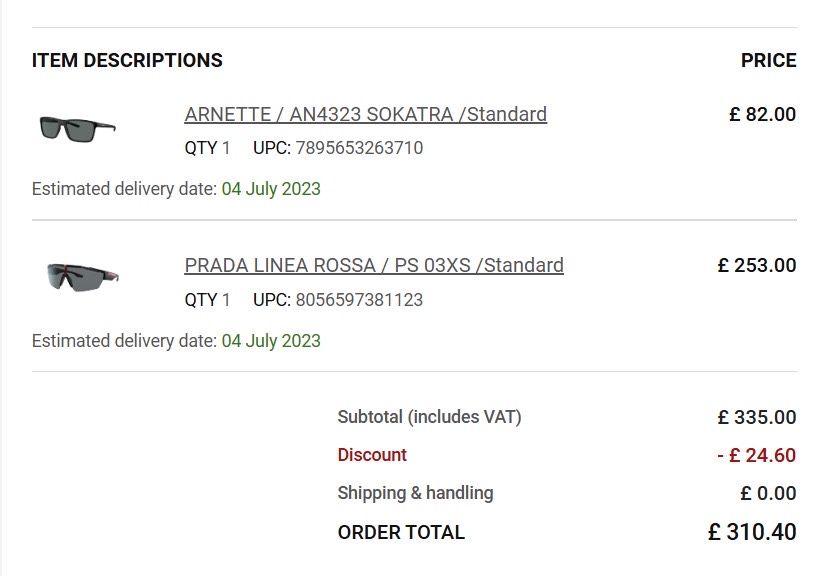The height and width of the screenshot is (576, 827).
Task: Click the Arnette item's 04 July 2023 delivery date
Action: tap(271, 189)
